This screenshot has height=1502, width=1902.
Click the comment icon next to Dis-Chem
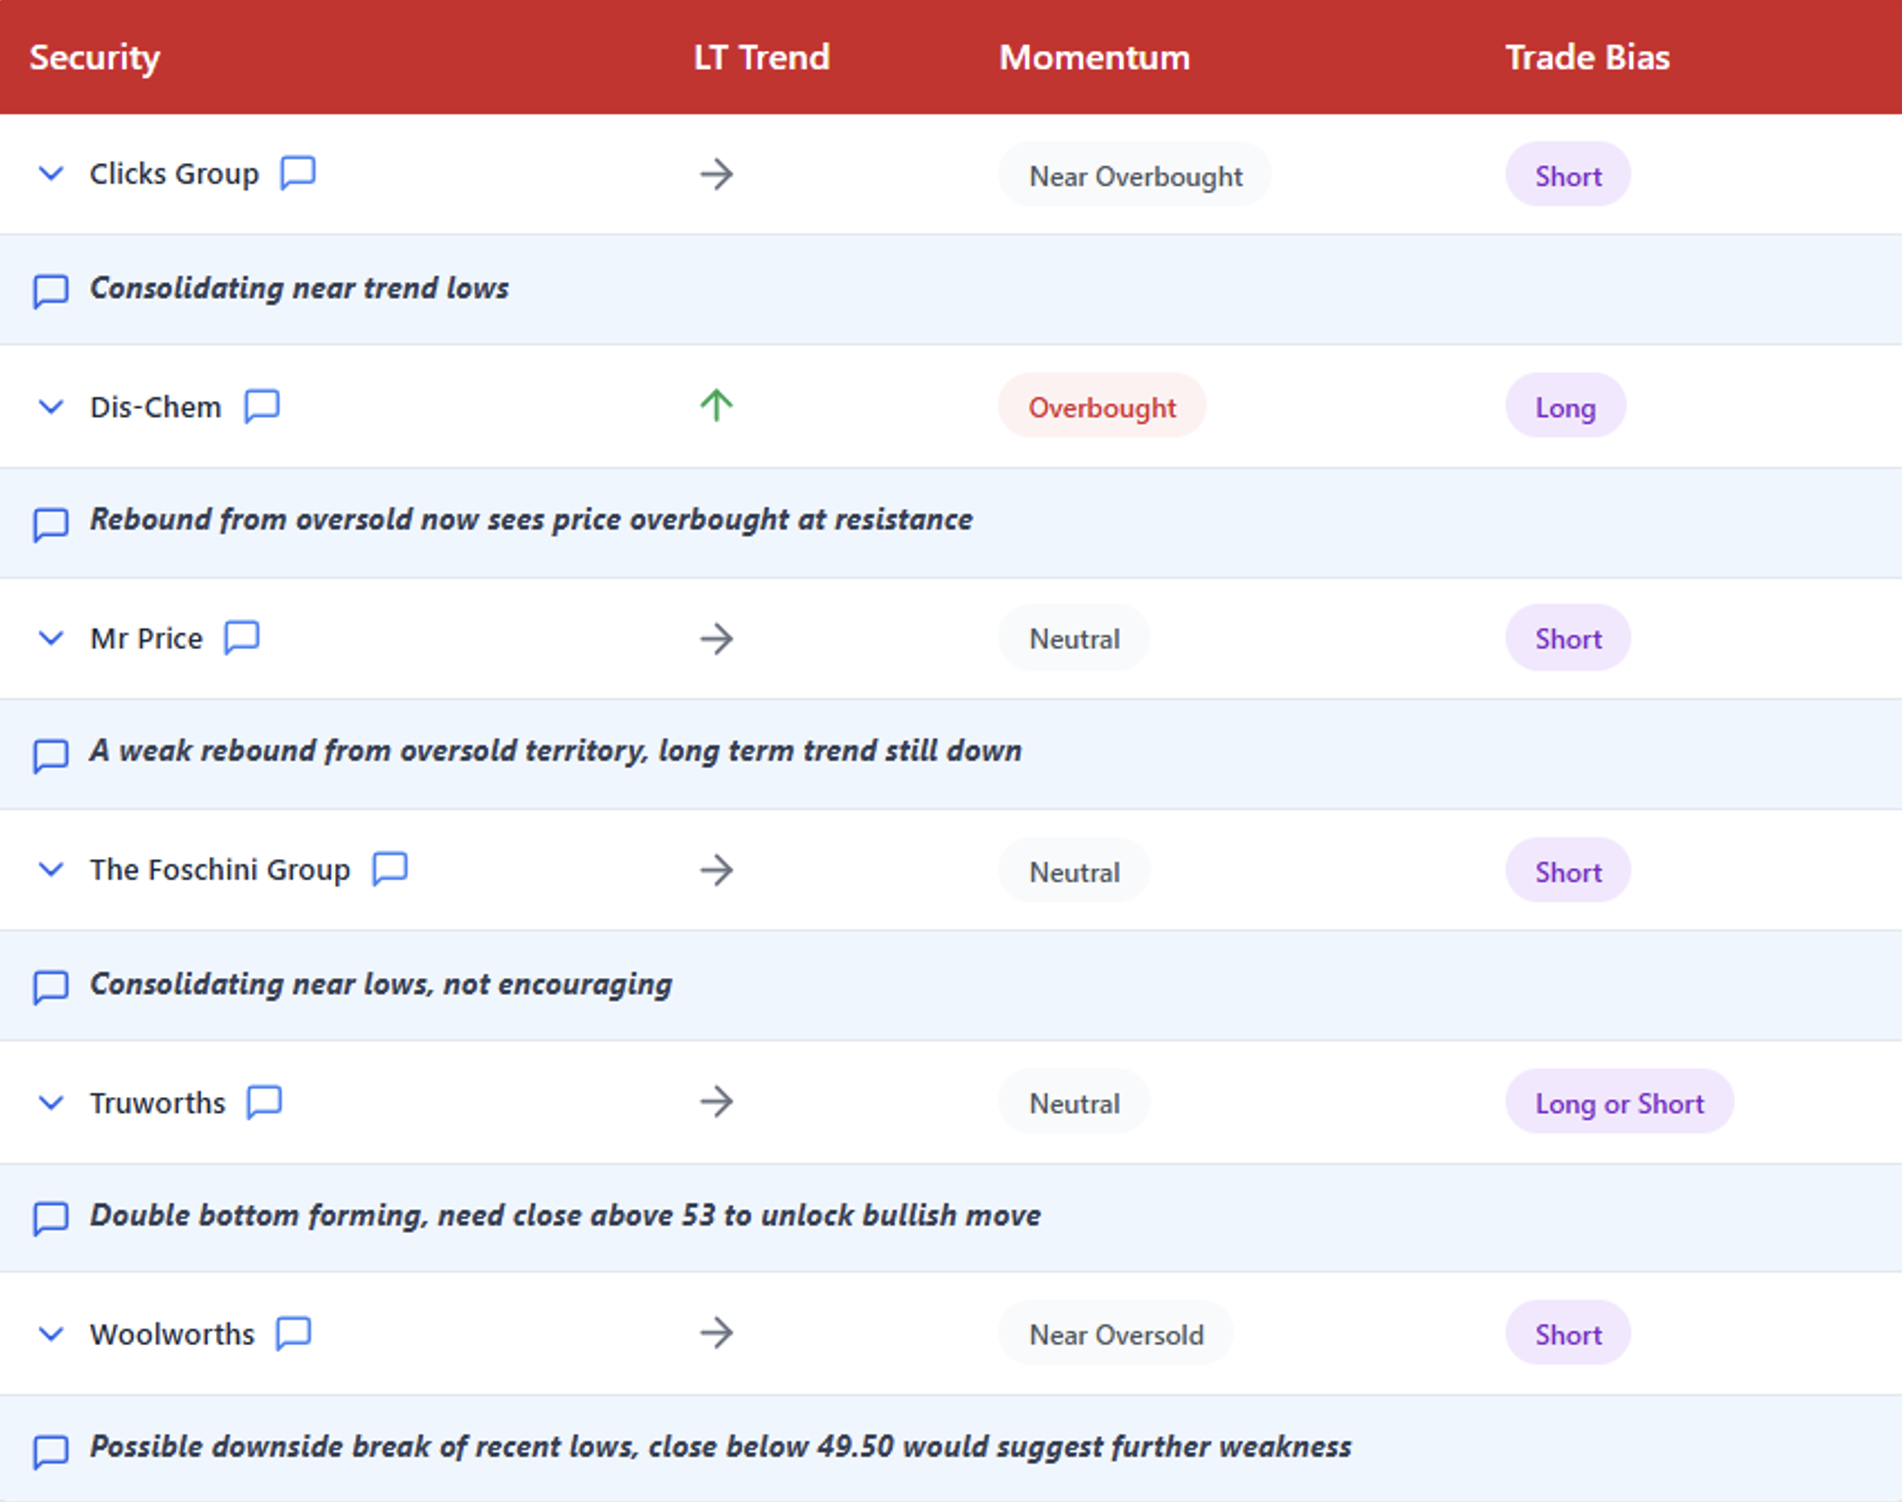pos(262,406)
